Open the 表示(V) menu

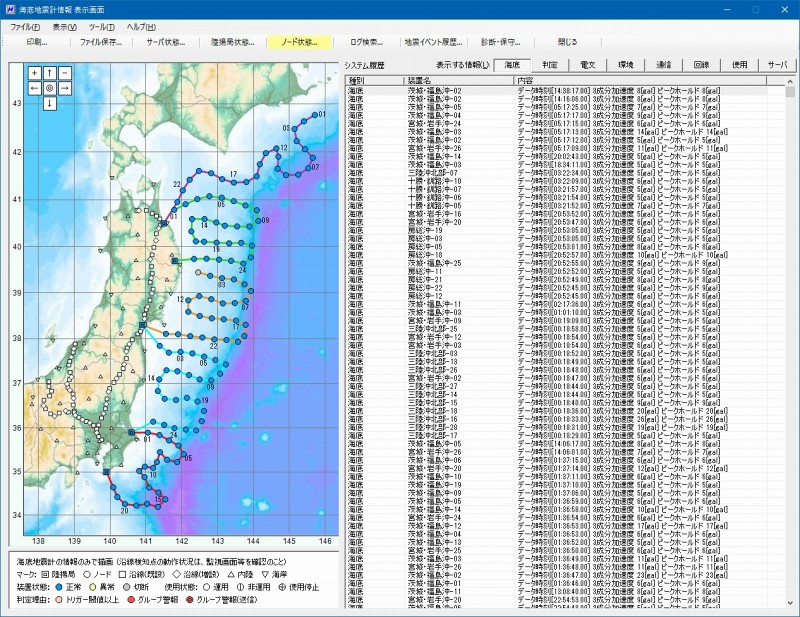coord(64,27)
